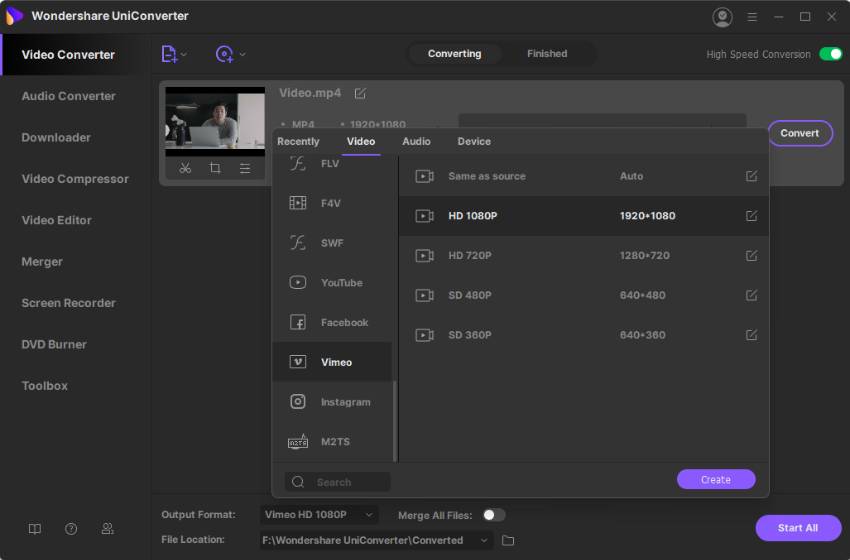Edit the SD 480P preset
The height and width of the screenshot is (560, 850).
tap(751, 295)
